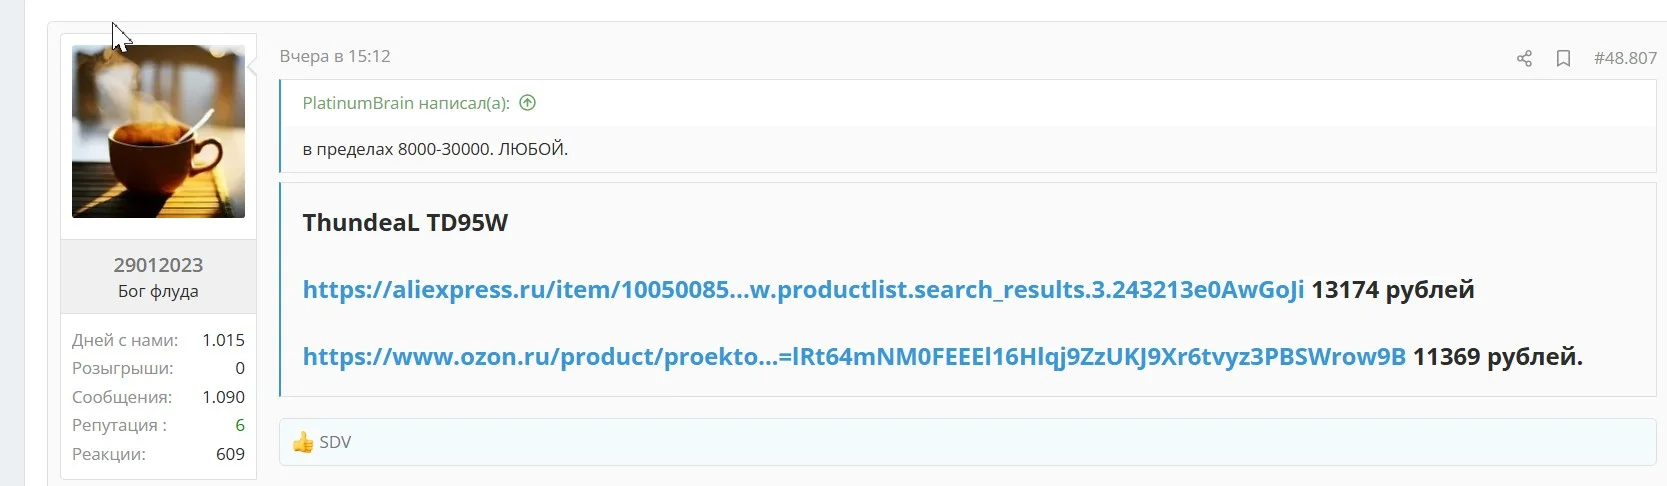Click the Бог флуда user title
The height and width of the screenshot is (486, 1667).
(x=158, y=291)
